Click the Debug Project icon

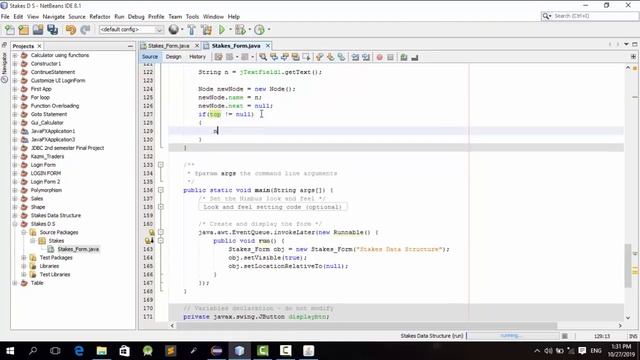point(240,30)
